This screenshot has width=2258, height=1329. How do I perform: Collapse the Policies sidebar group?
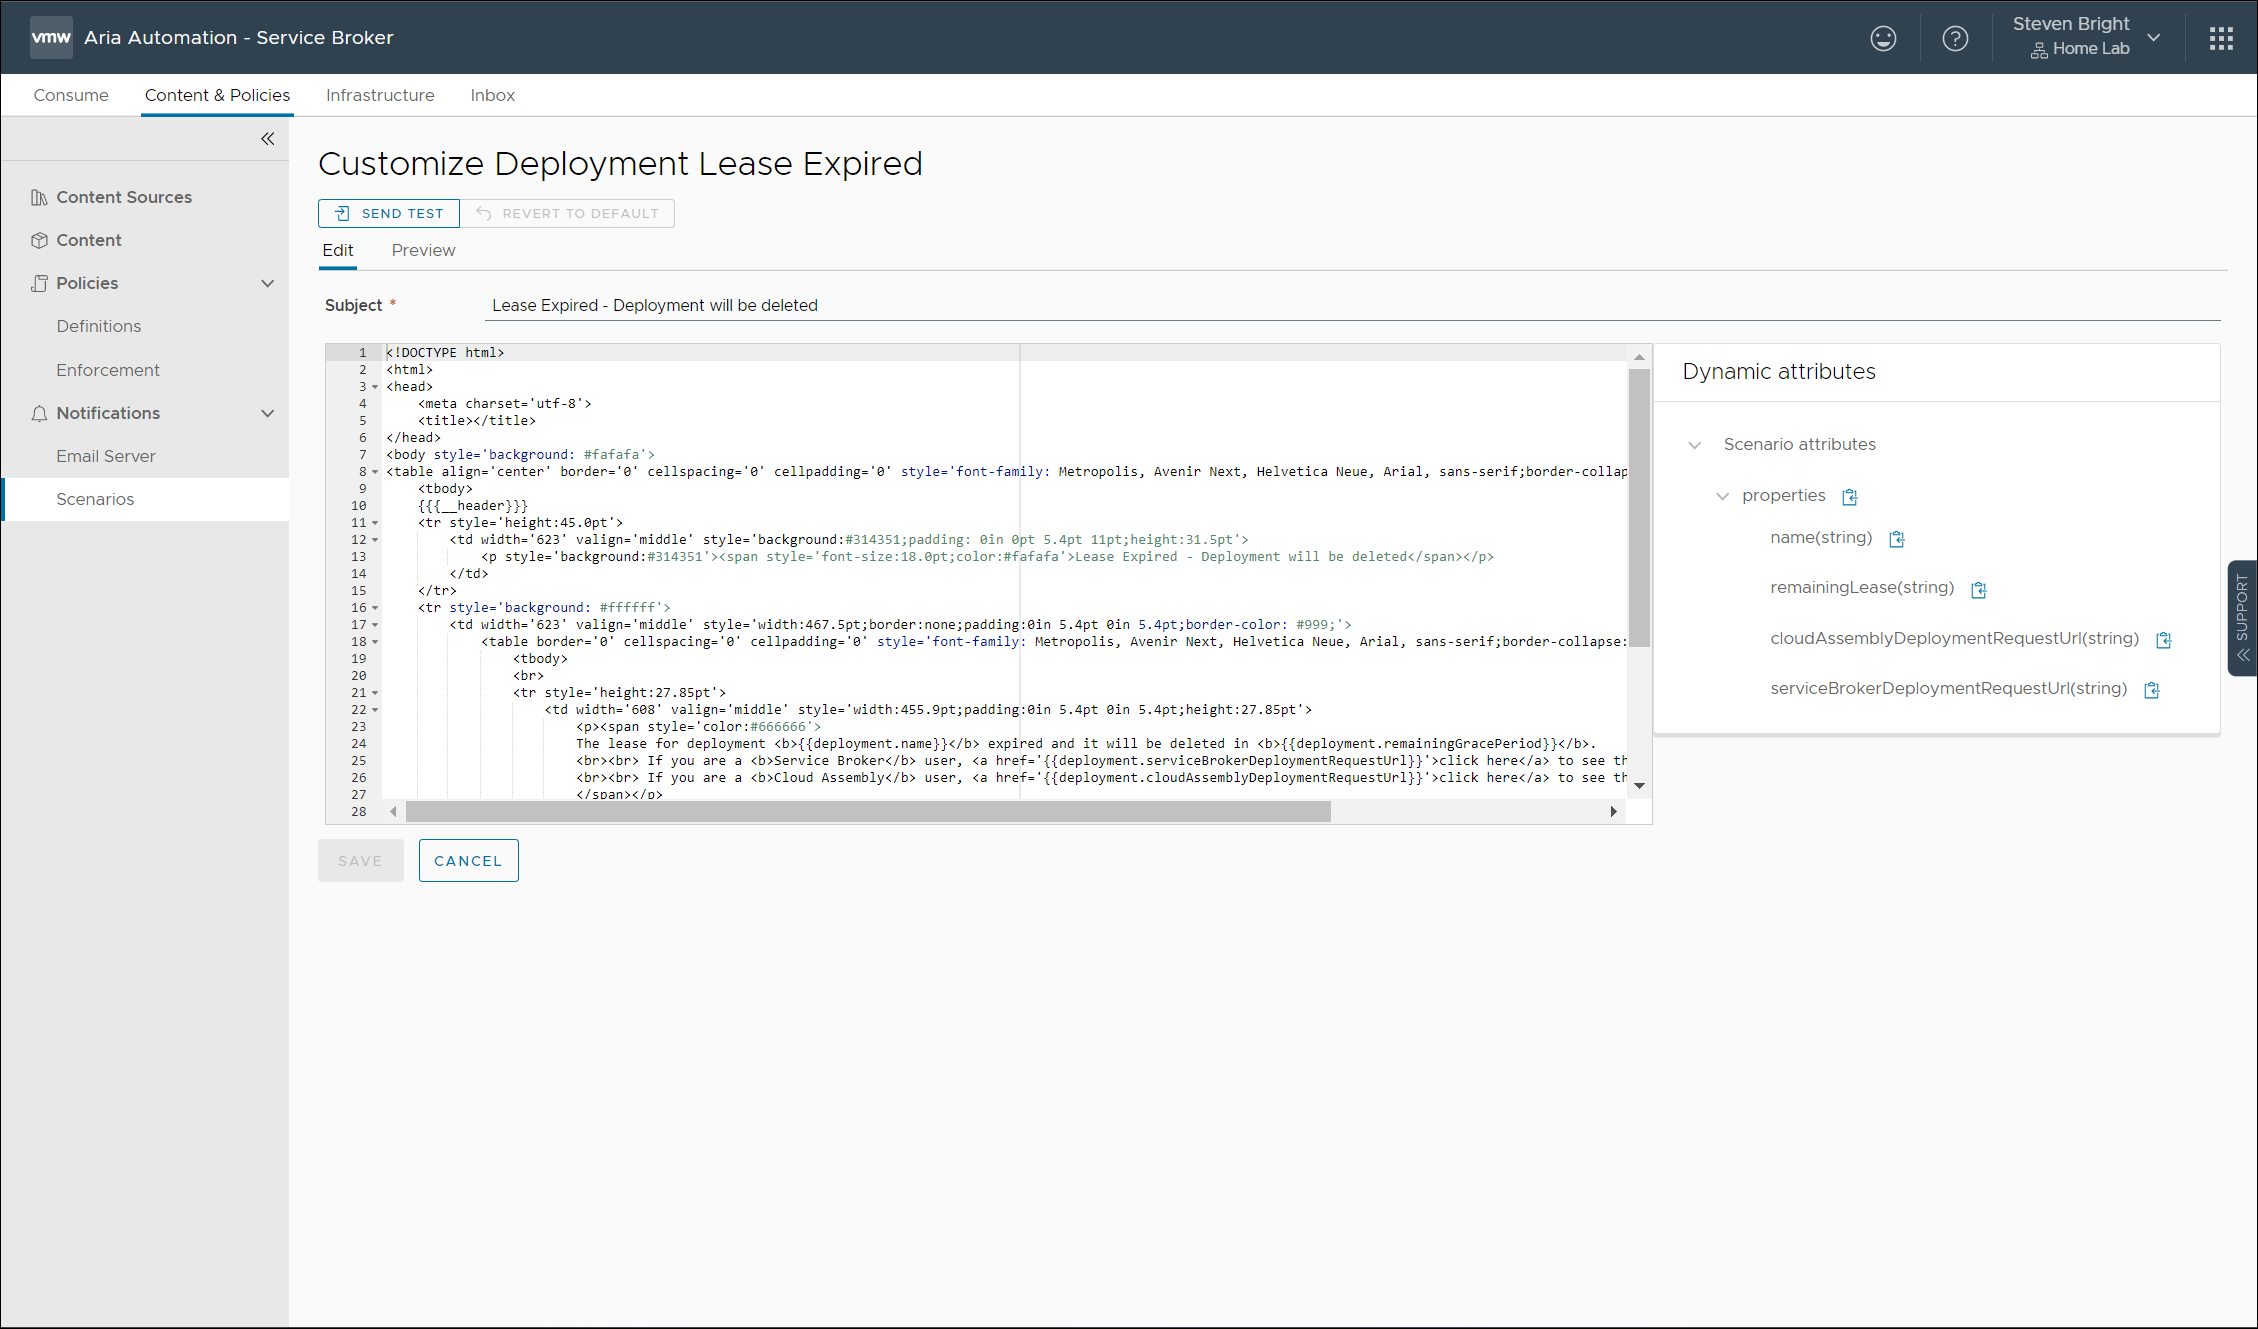[267, 284]
